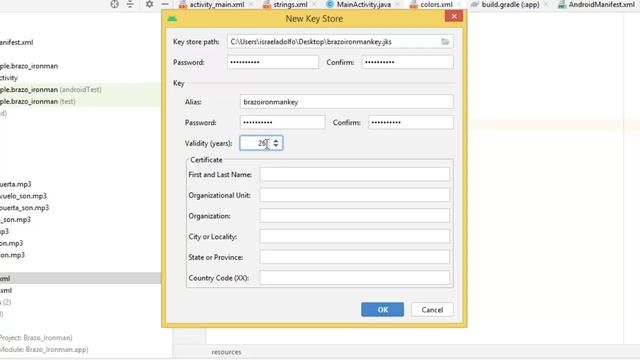Click the build.gradle tab icon
This screenshot has width=640, height=360.
point(475,4)
